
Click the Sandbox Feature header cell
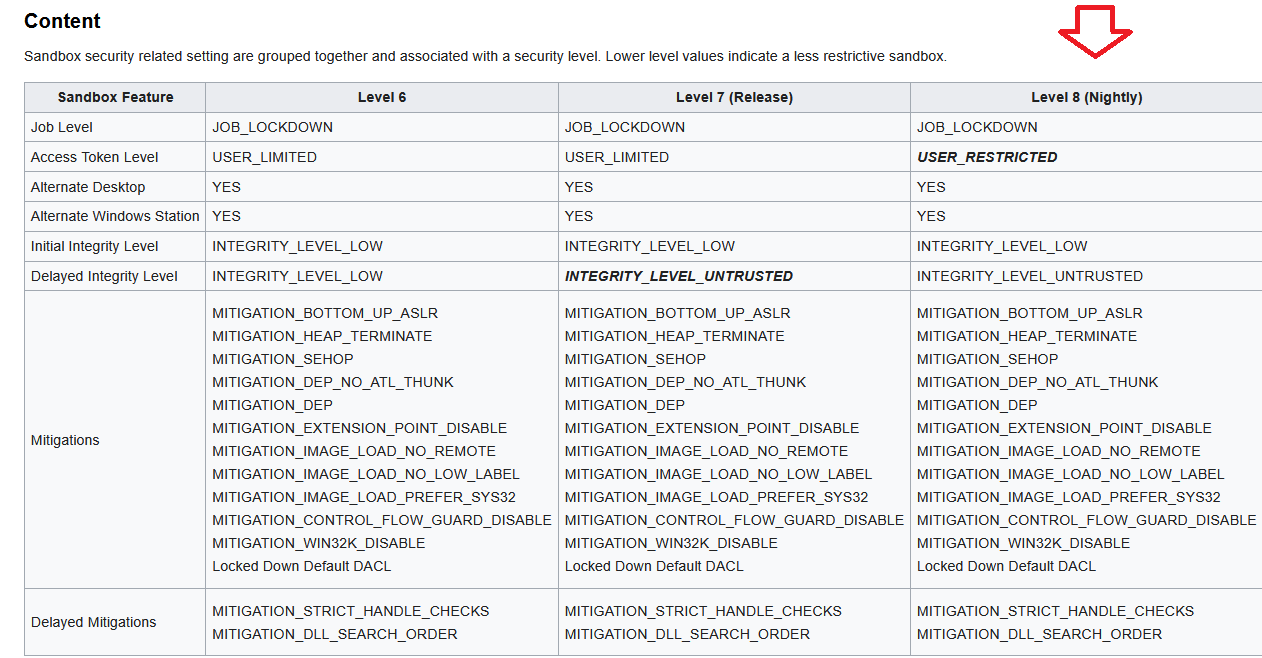pos(115,97)
